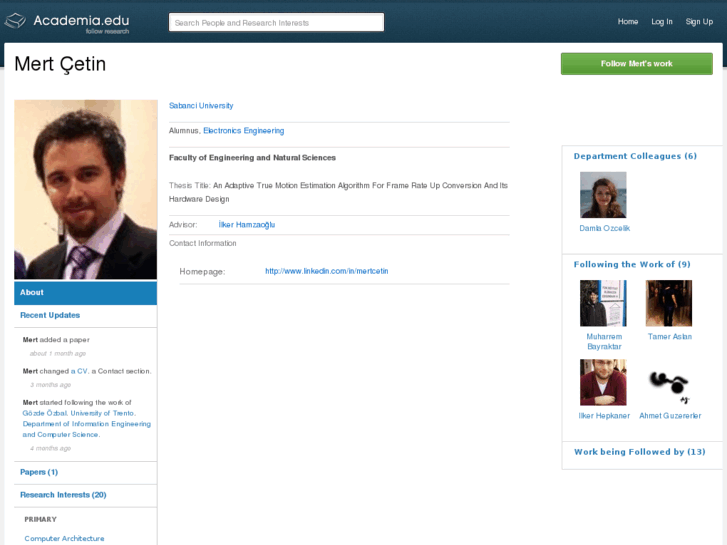Click the Academia.edu logo icon
Screen dimensions: 727x545
point(15,21)
